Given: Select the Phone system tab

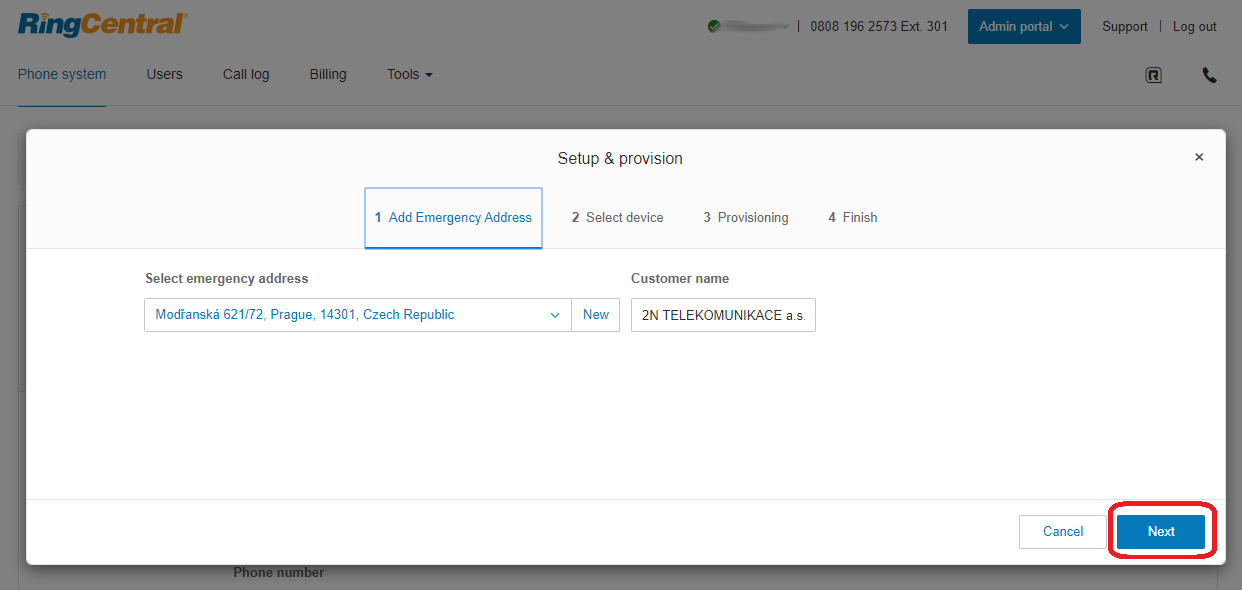Looking at the screenshot, I should point(62,75).
